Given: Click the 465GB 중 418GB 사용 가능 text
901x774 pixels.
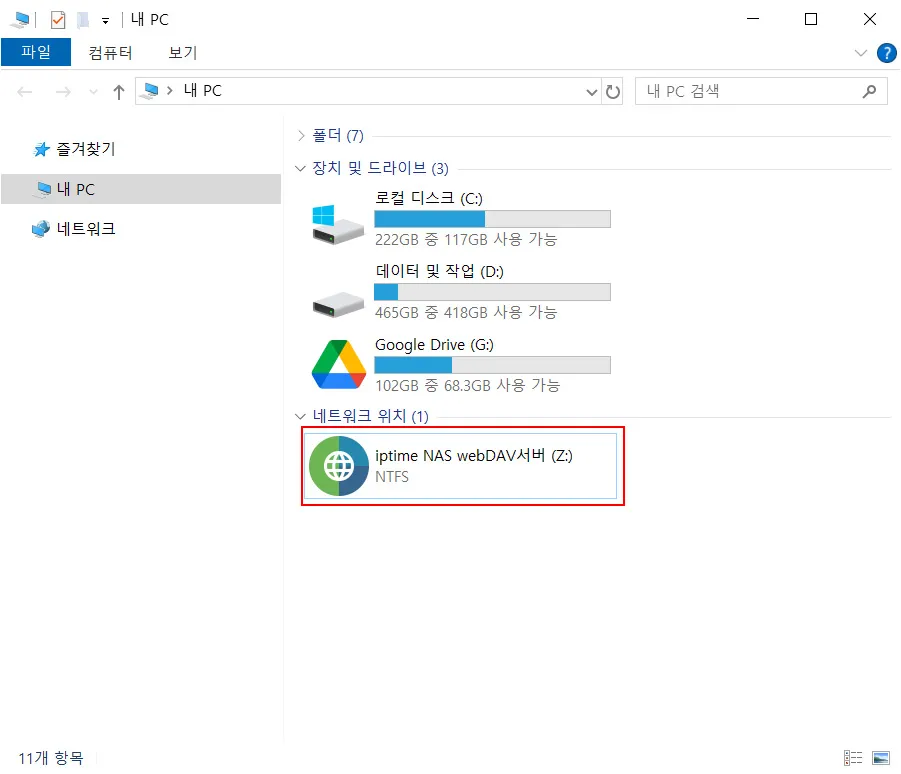Looking at the screenshot, I should (466, 313).
